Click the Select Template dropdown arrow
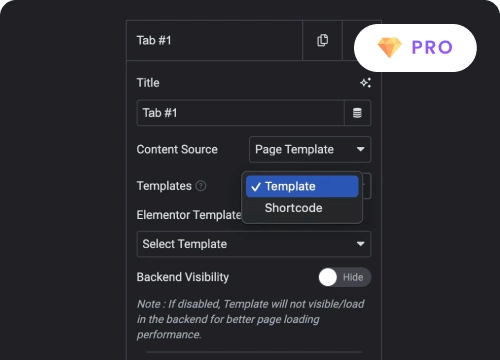The width and height of the screenshot is (500, 360). [x=360, y=244]
